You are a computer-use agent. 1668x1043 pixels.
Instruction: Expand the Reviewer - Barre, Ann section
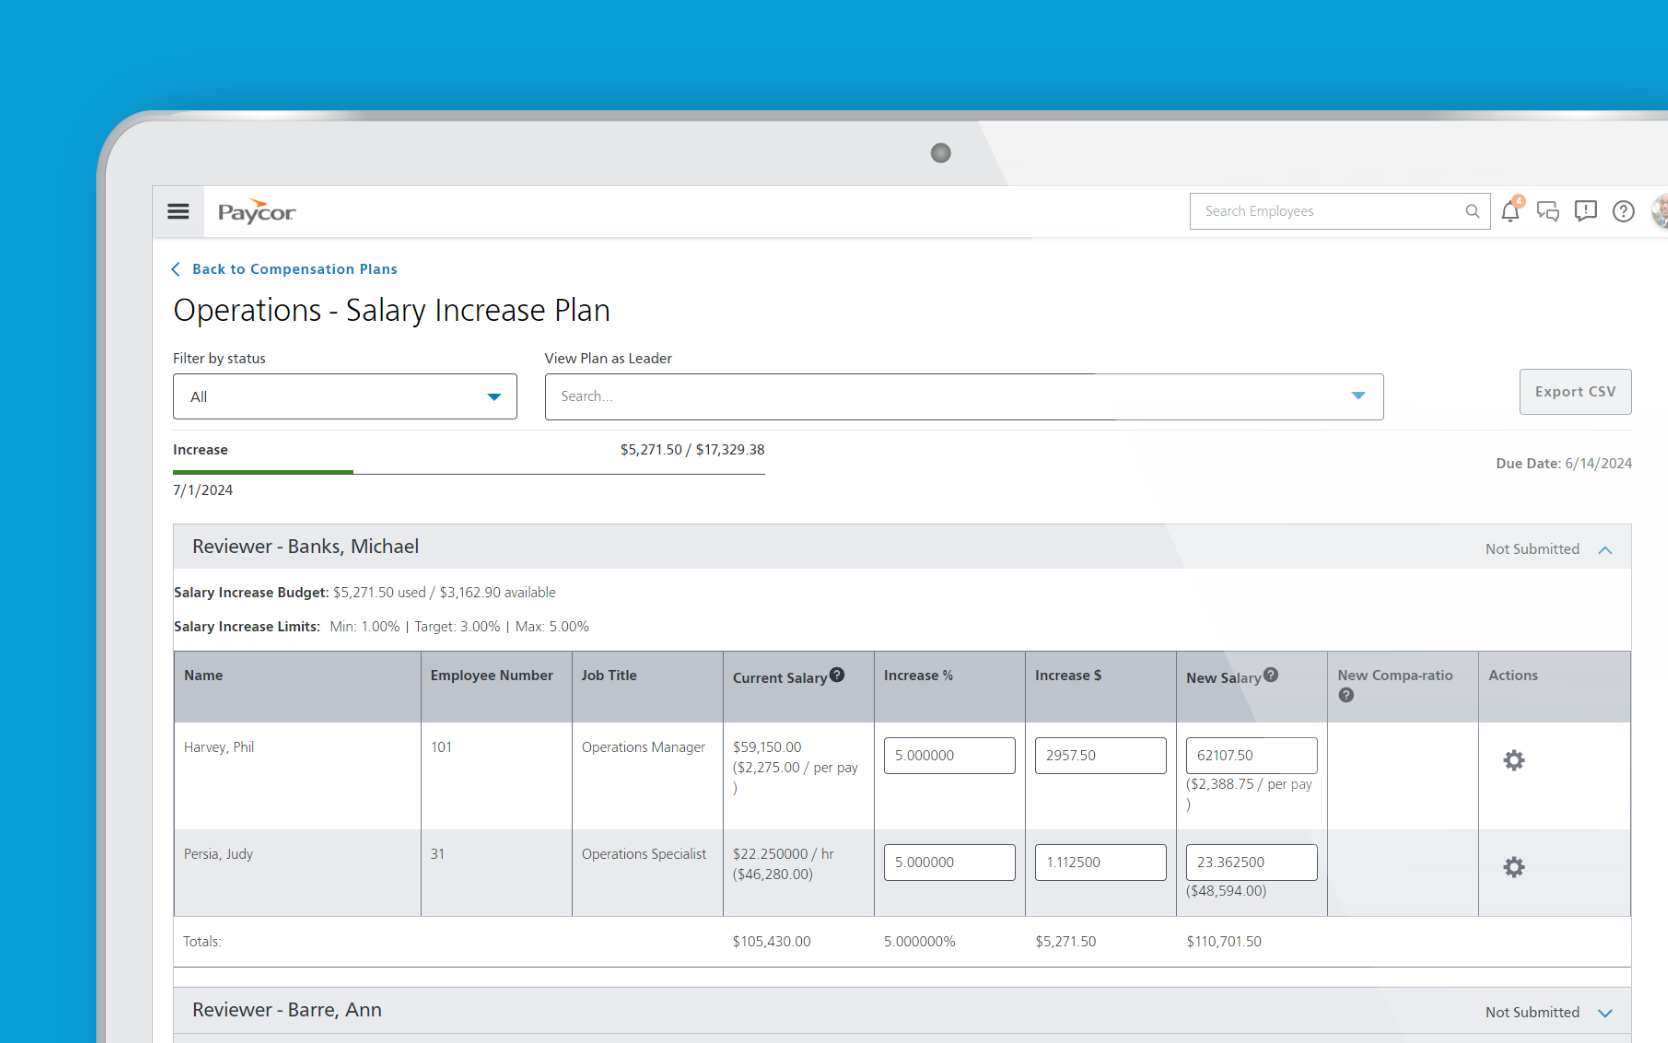(x=1606, y=1012)
